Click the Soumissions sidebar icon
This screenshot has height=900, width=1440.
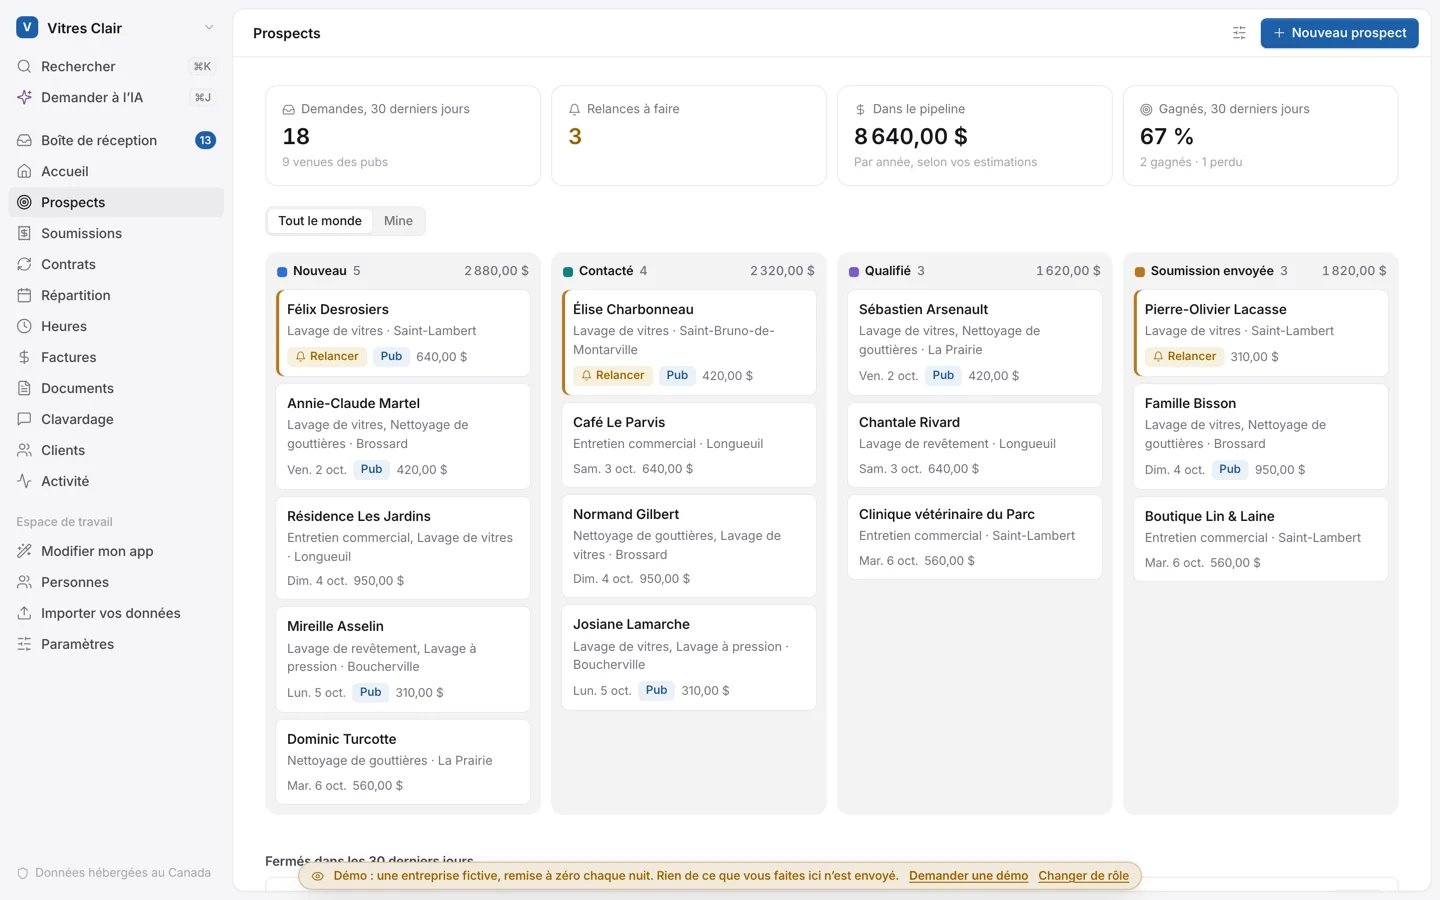[x=24, y=233]
